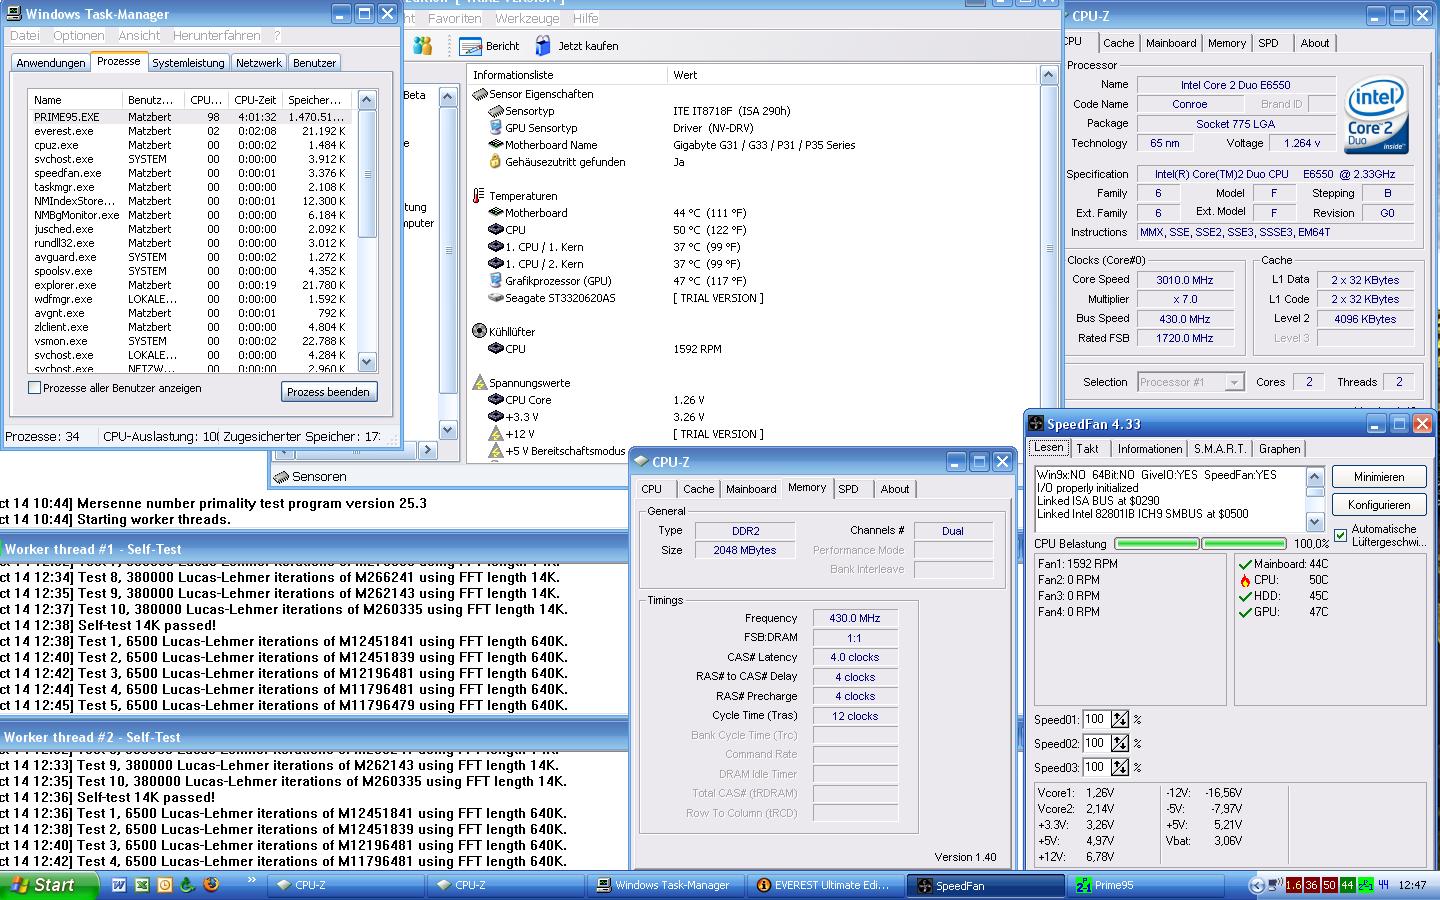Select everest.exe process row
The width and height of the screenshot is (1440, 900).
pos(190,131)
